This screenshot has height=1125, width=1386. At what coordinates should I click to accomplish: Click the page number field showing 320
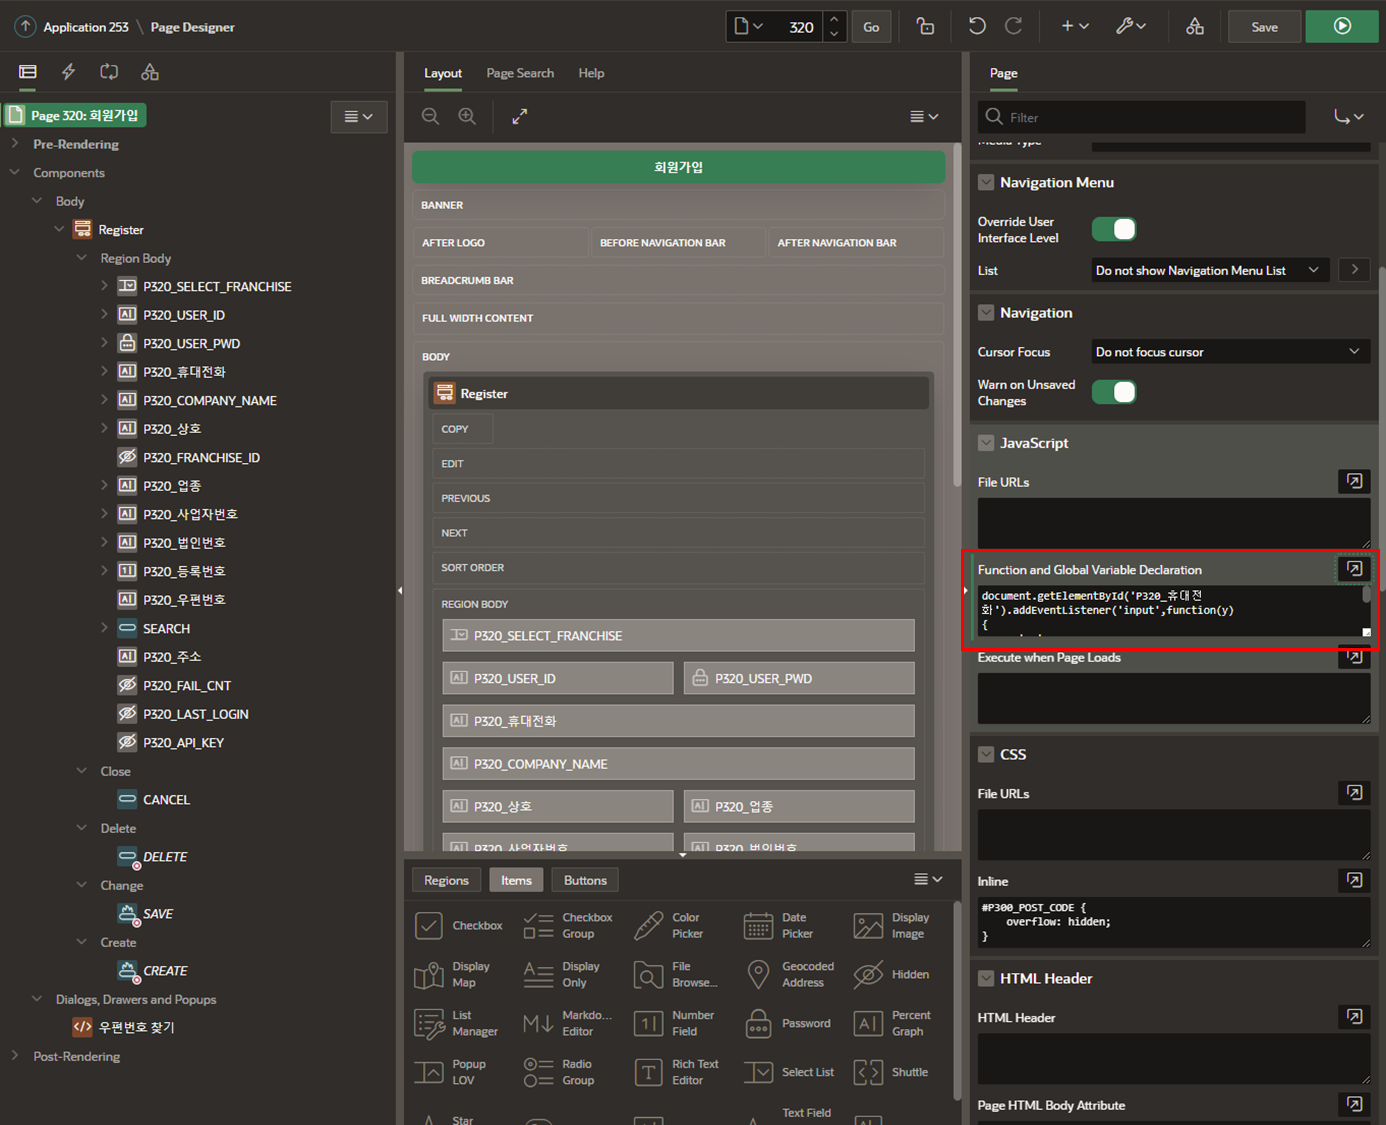[x=798, y=27]
